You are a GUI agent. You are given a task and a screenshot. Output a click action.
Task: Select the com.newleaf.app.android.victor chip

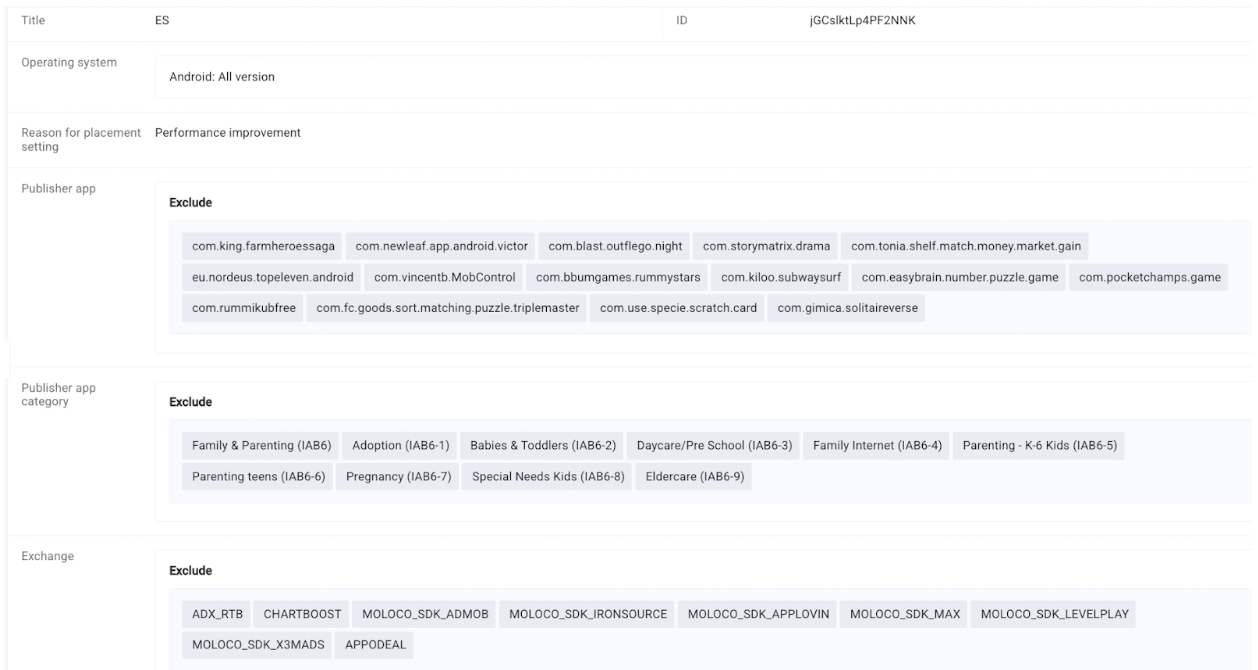[x=441, y=246]
